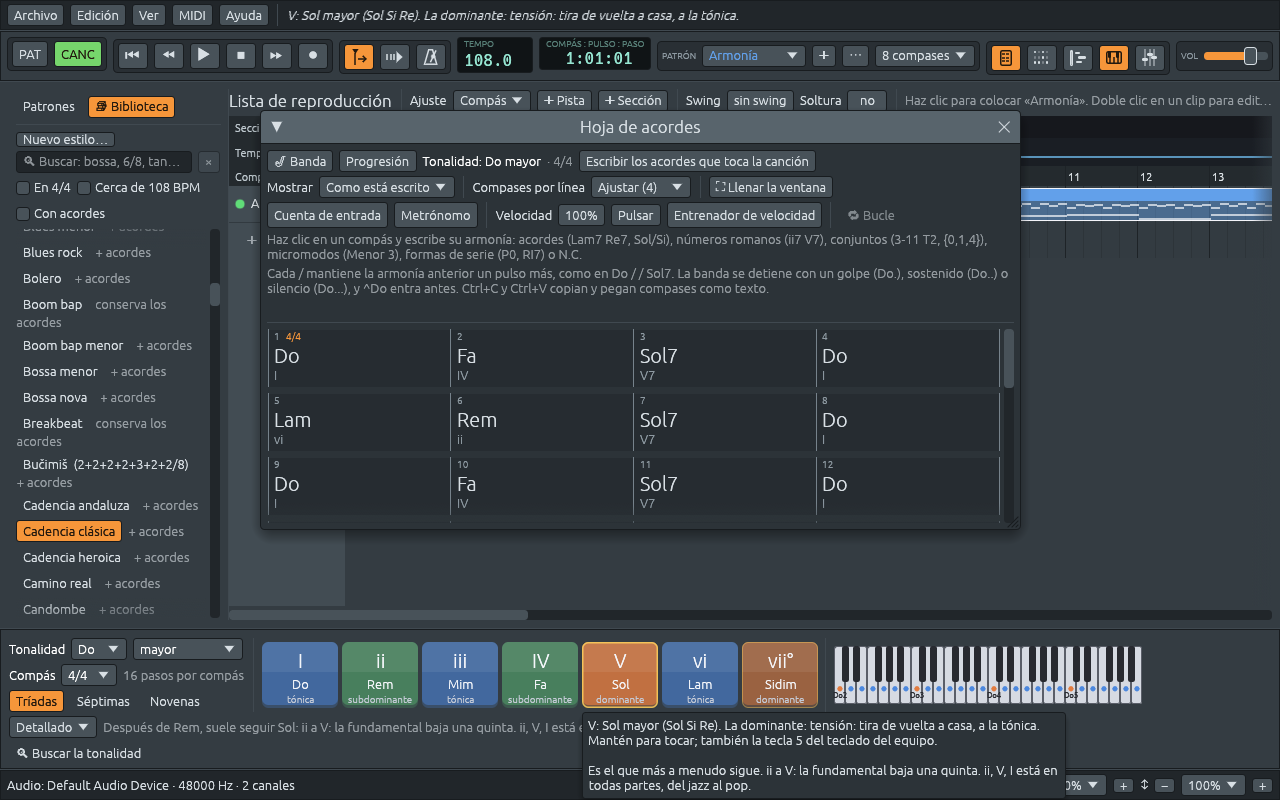Clear the library search with the x icon
Viewport: 1280px width, 800px height.
208,162
